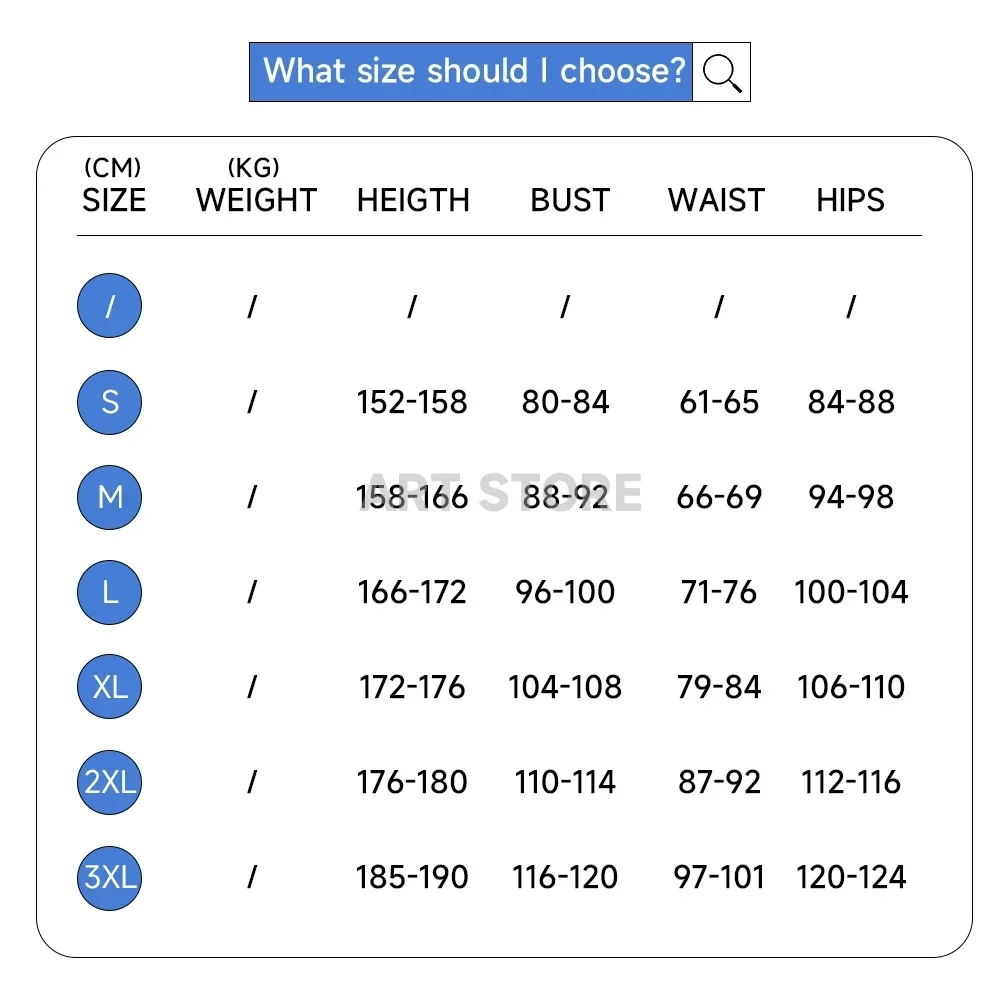Click the 120-124 hips value
This screenshot has width=1000, height=1000.
(851, 877)
